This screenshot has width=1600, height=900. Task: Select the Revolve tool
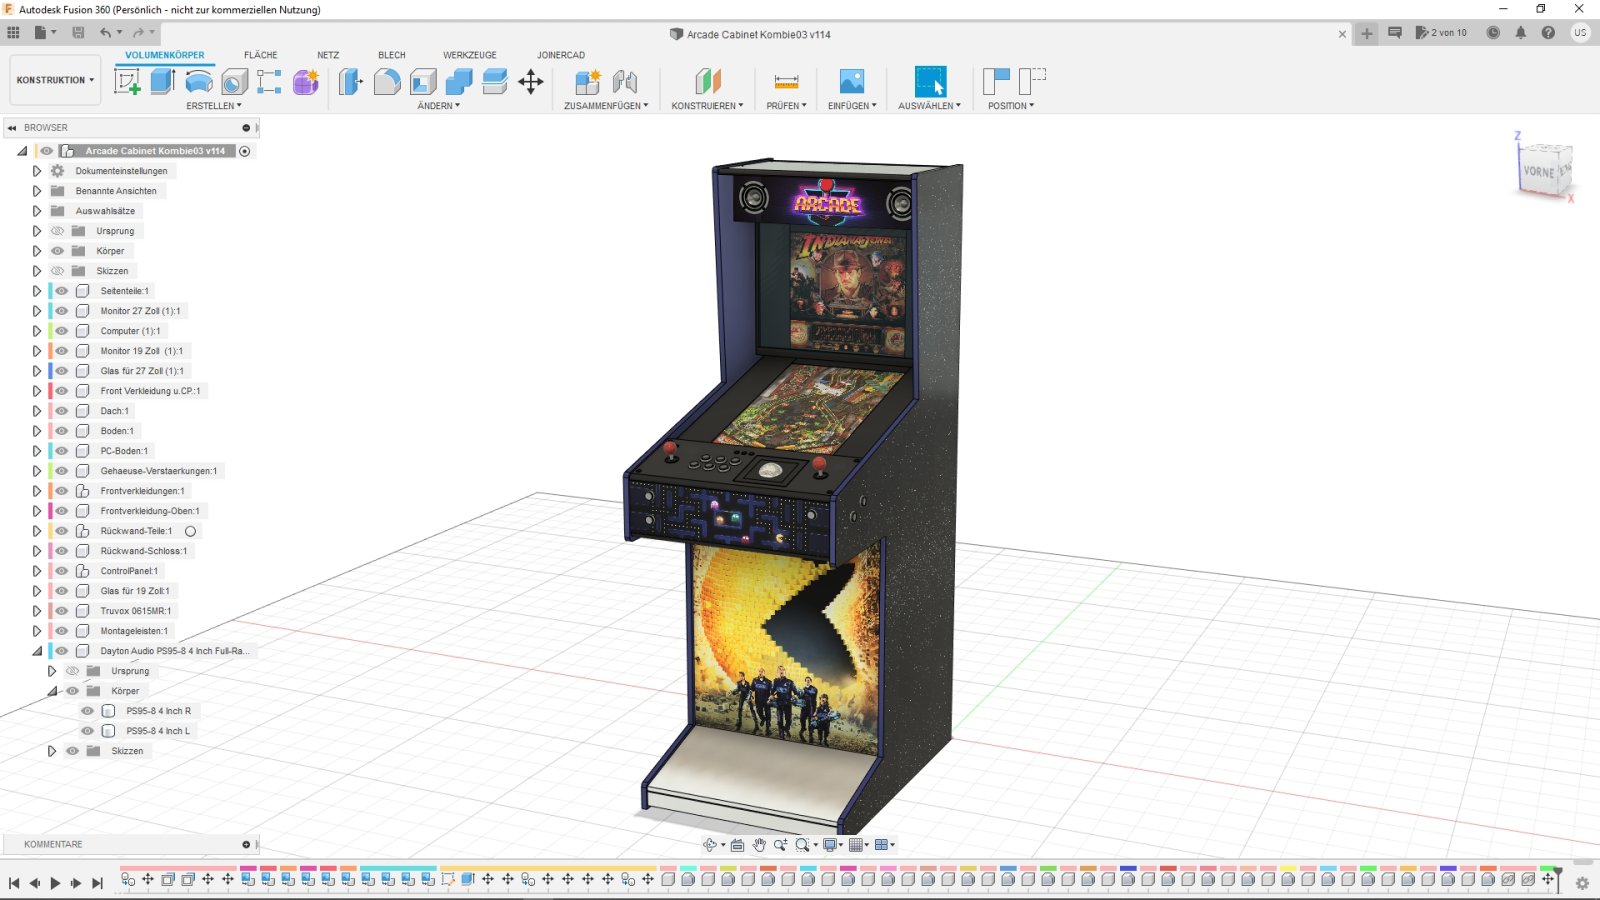coord(199,82)
